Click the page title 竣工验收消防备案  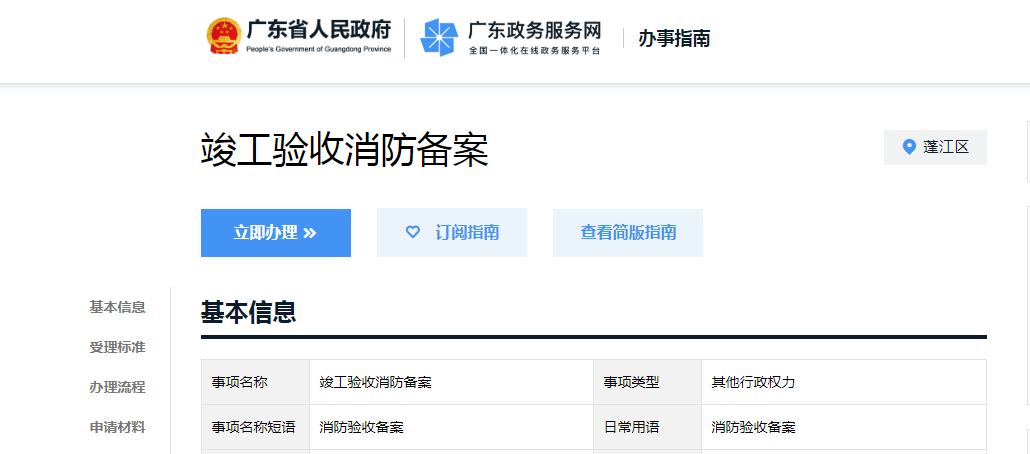[x=345, y=151]
